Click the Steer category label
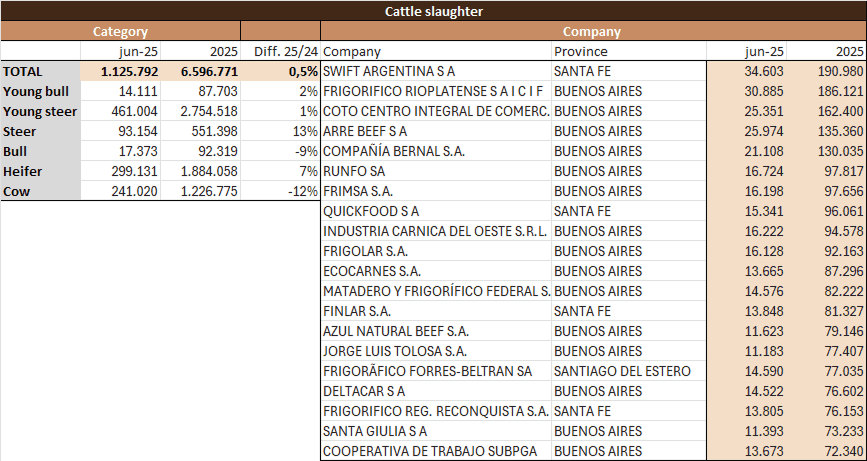This screenshot has height=461, width=867. 40,131
